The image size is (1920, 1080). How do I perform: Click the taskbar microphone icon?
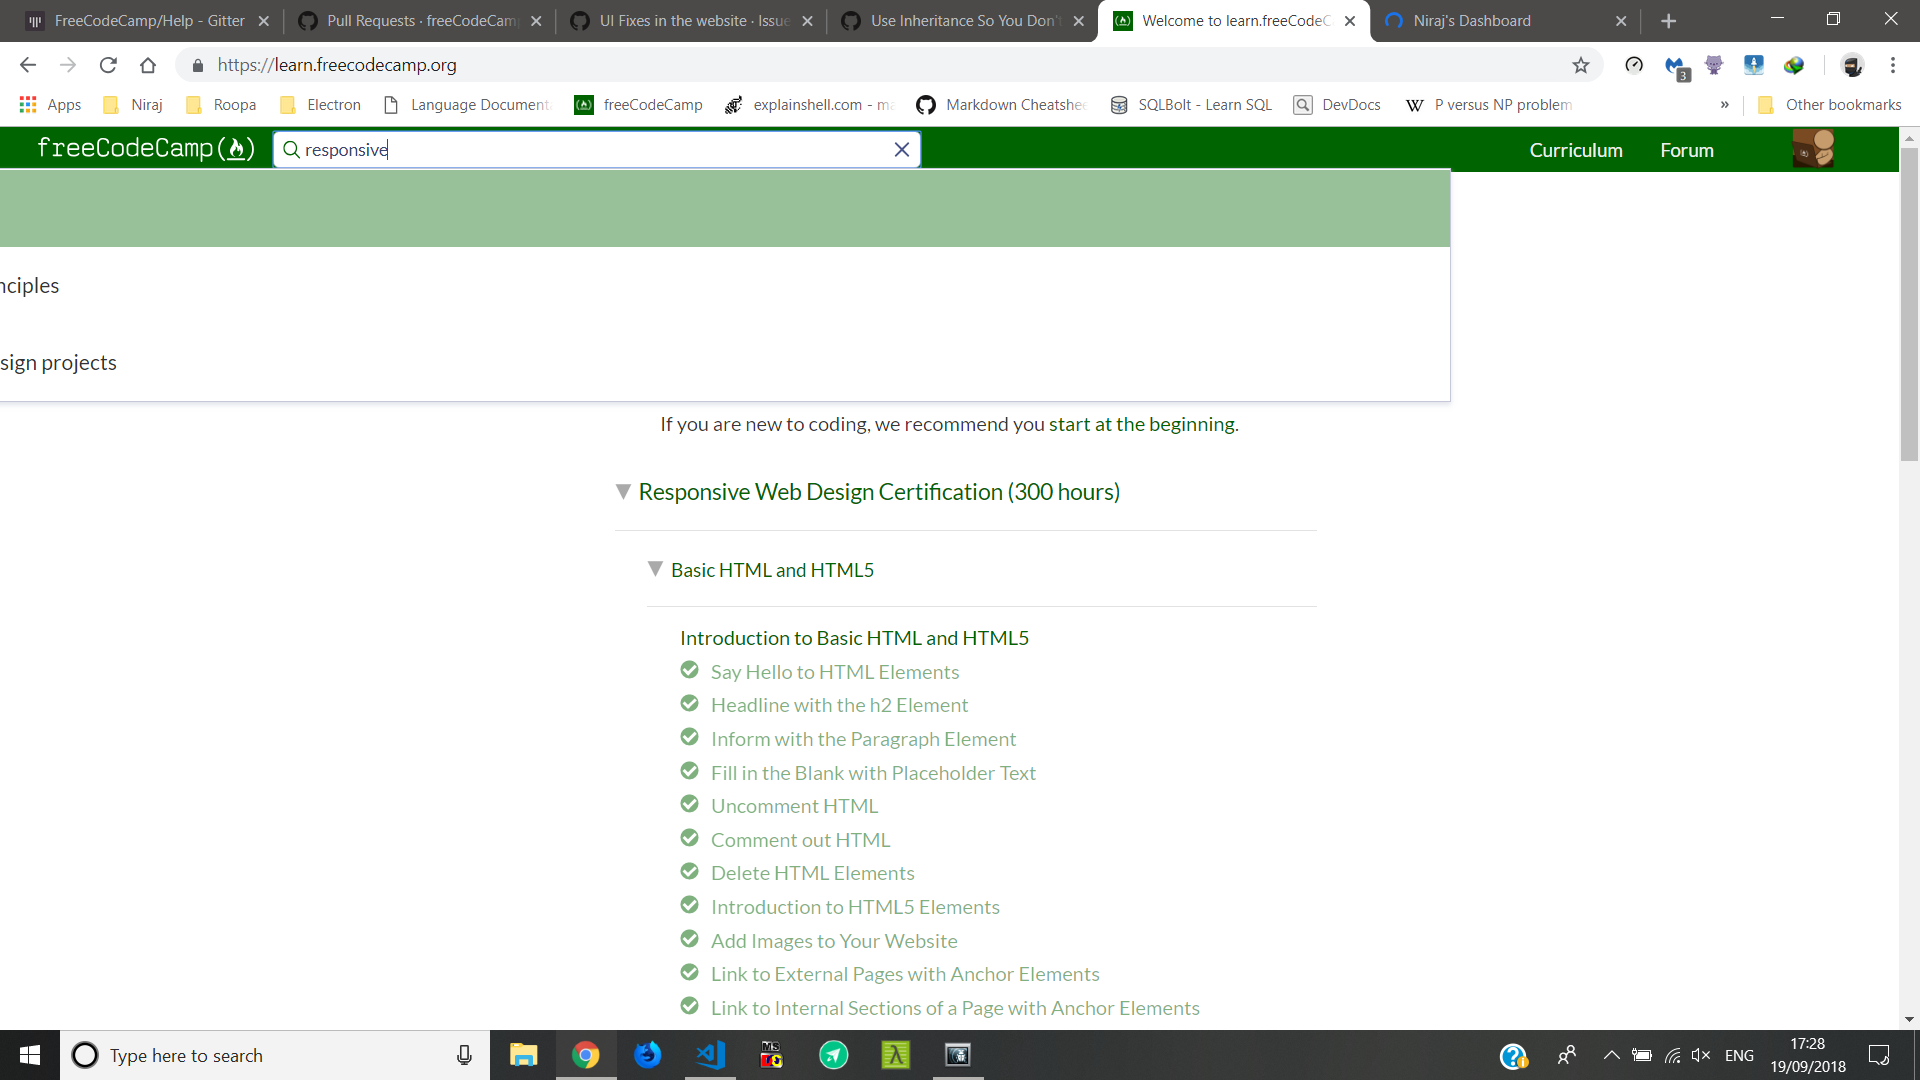pyautogui.click(x=464, y=1055)
